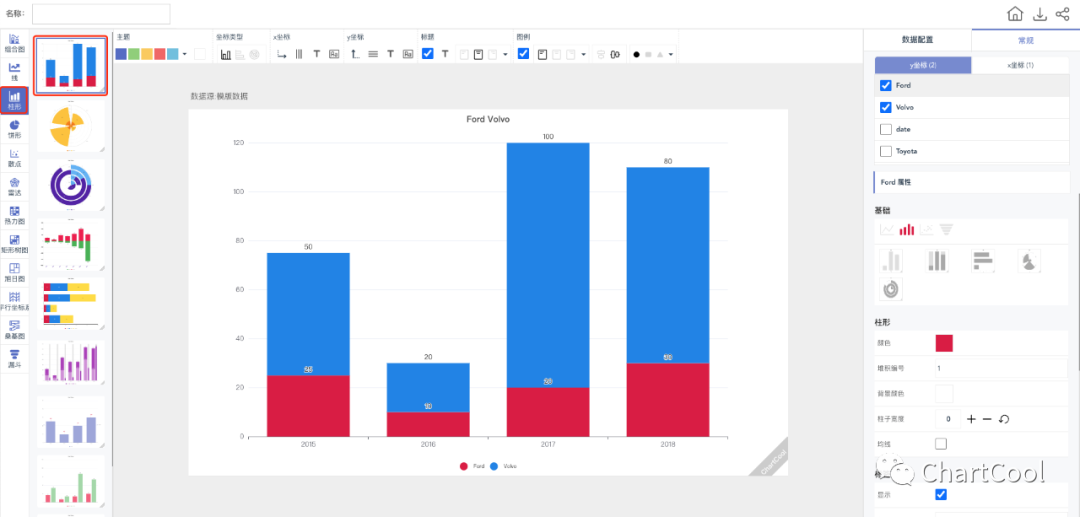Enable the Toyota data series checkbox
1080x517 pixels.
885,151
